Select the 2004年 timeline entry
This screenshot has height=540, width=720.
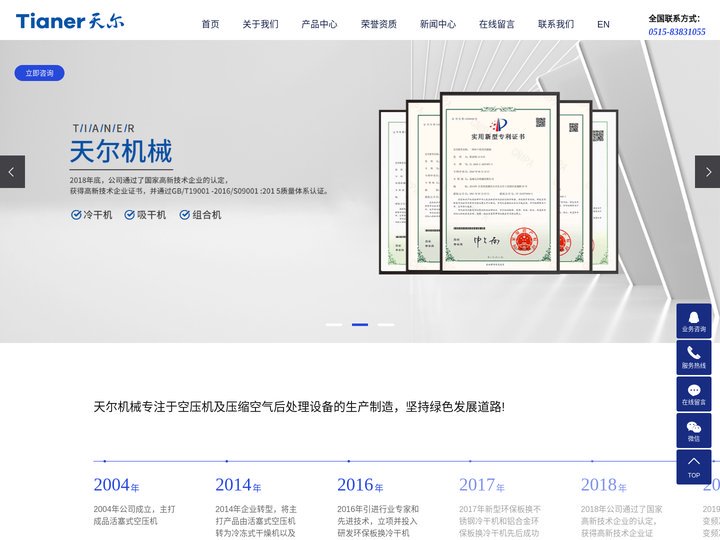pos(116,485)
